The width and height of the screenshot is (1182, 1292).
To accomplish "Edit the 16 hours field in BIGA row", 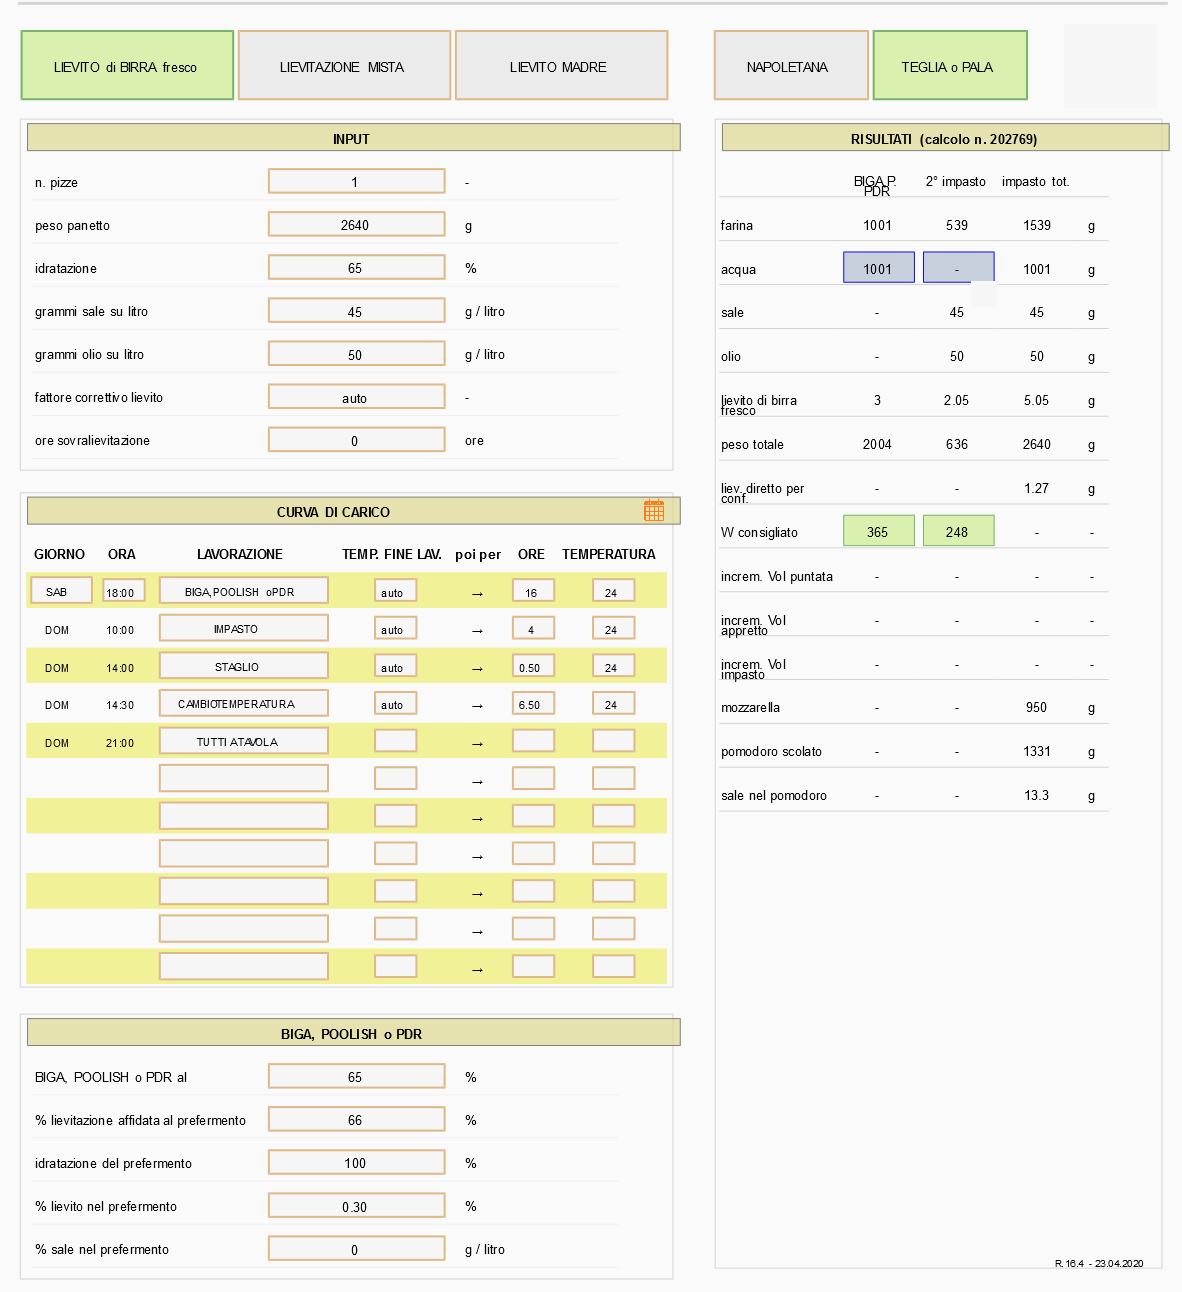I will (533, 591).
